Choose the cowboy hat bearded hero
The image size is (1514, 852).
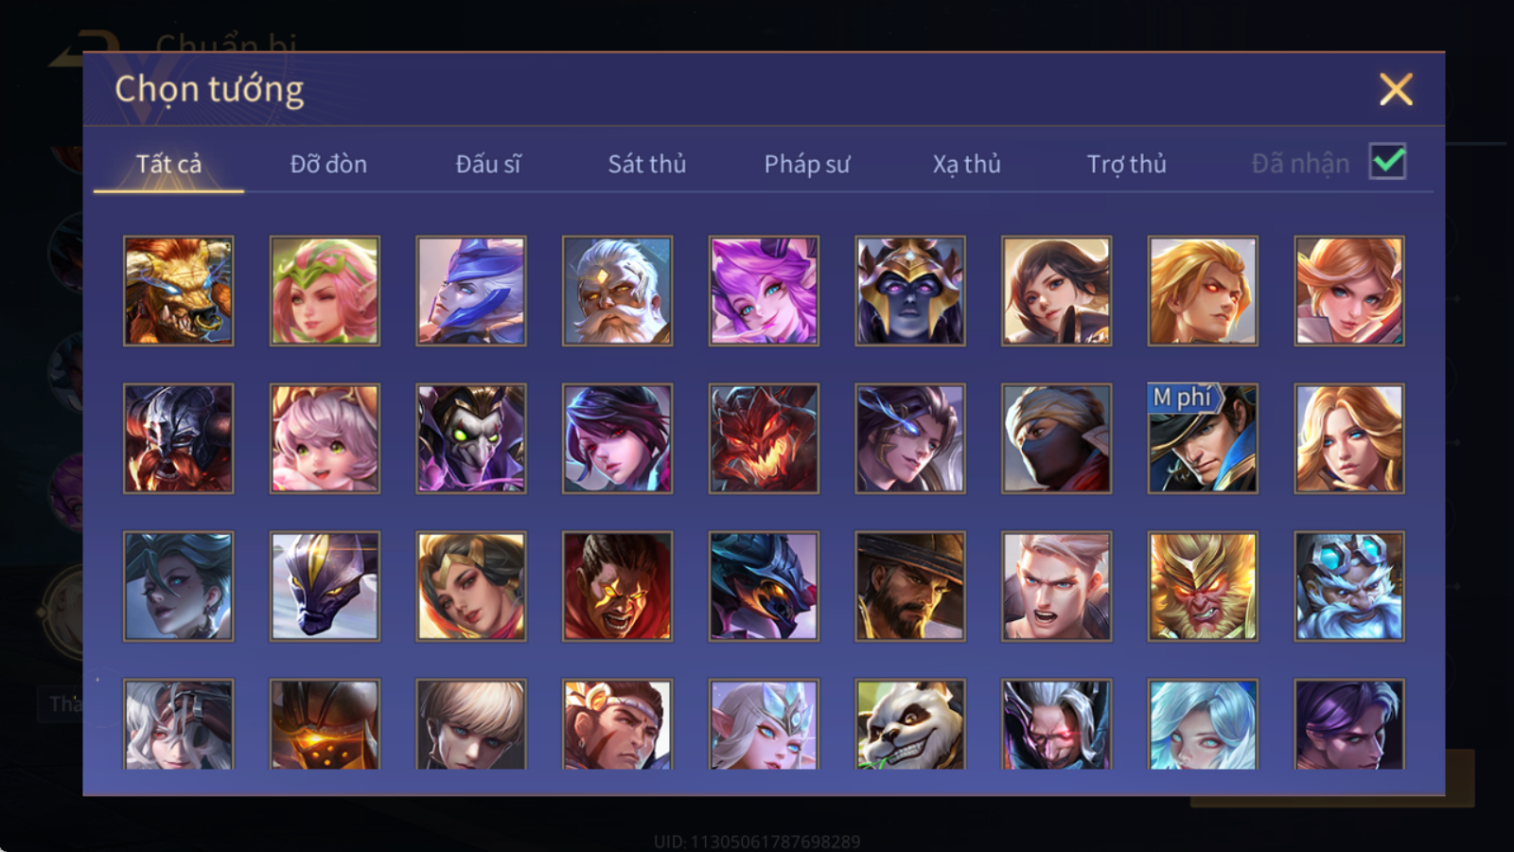pos(910,586)
